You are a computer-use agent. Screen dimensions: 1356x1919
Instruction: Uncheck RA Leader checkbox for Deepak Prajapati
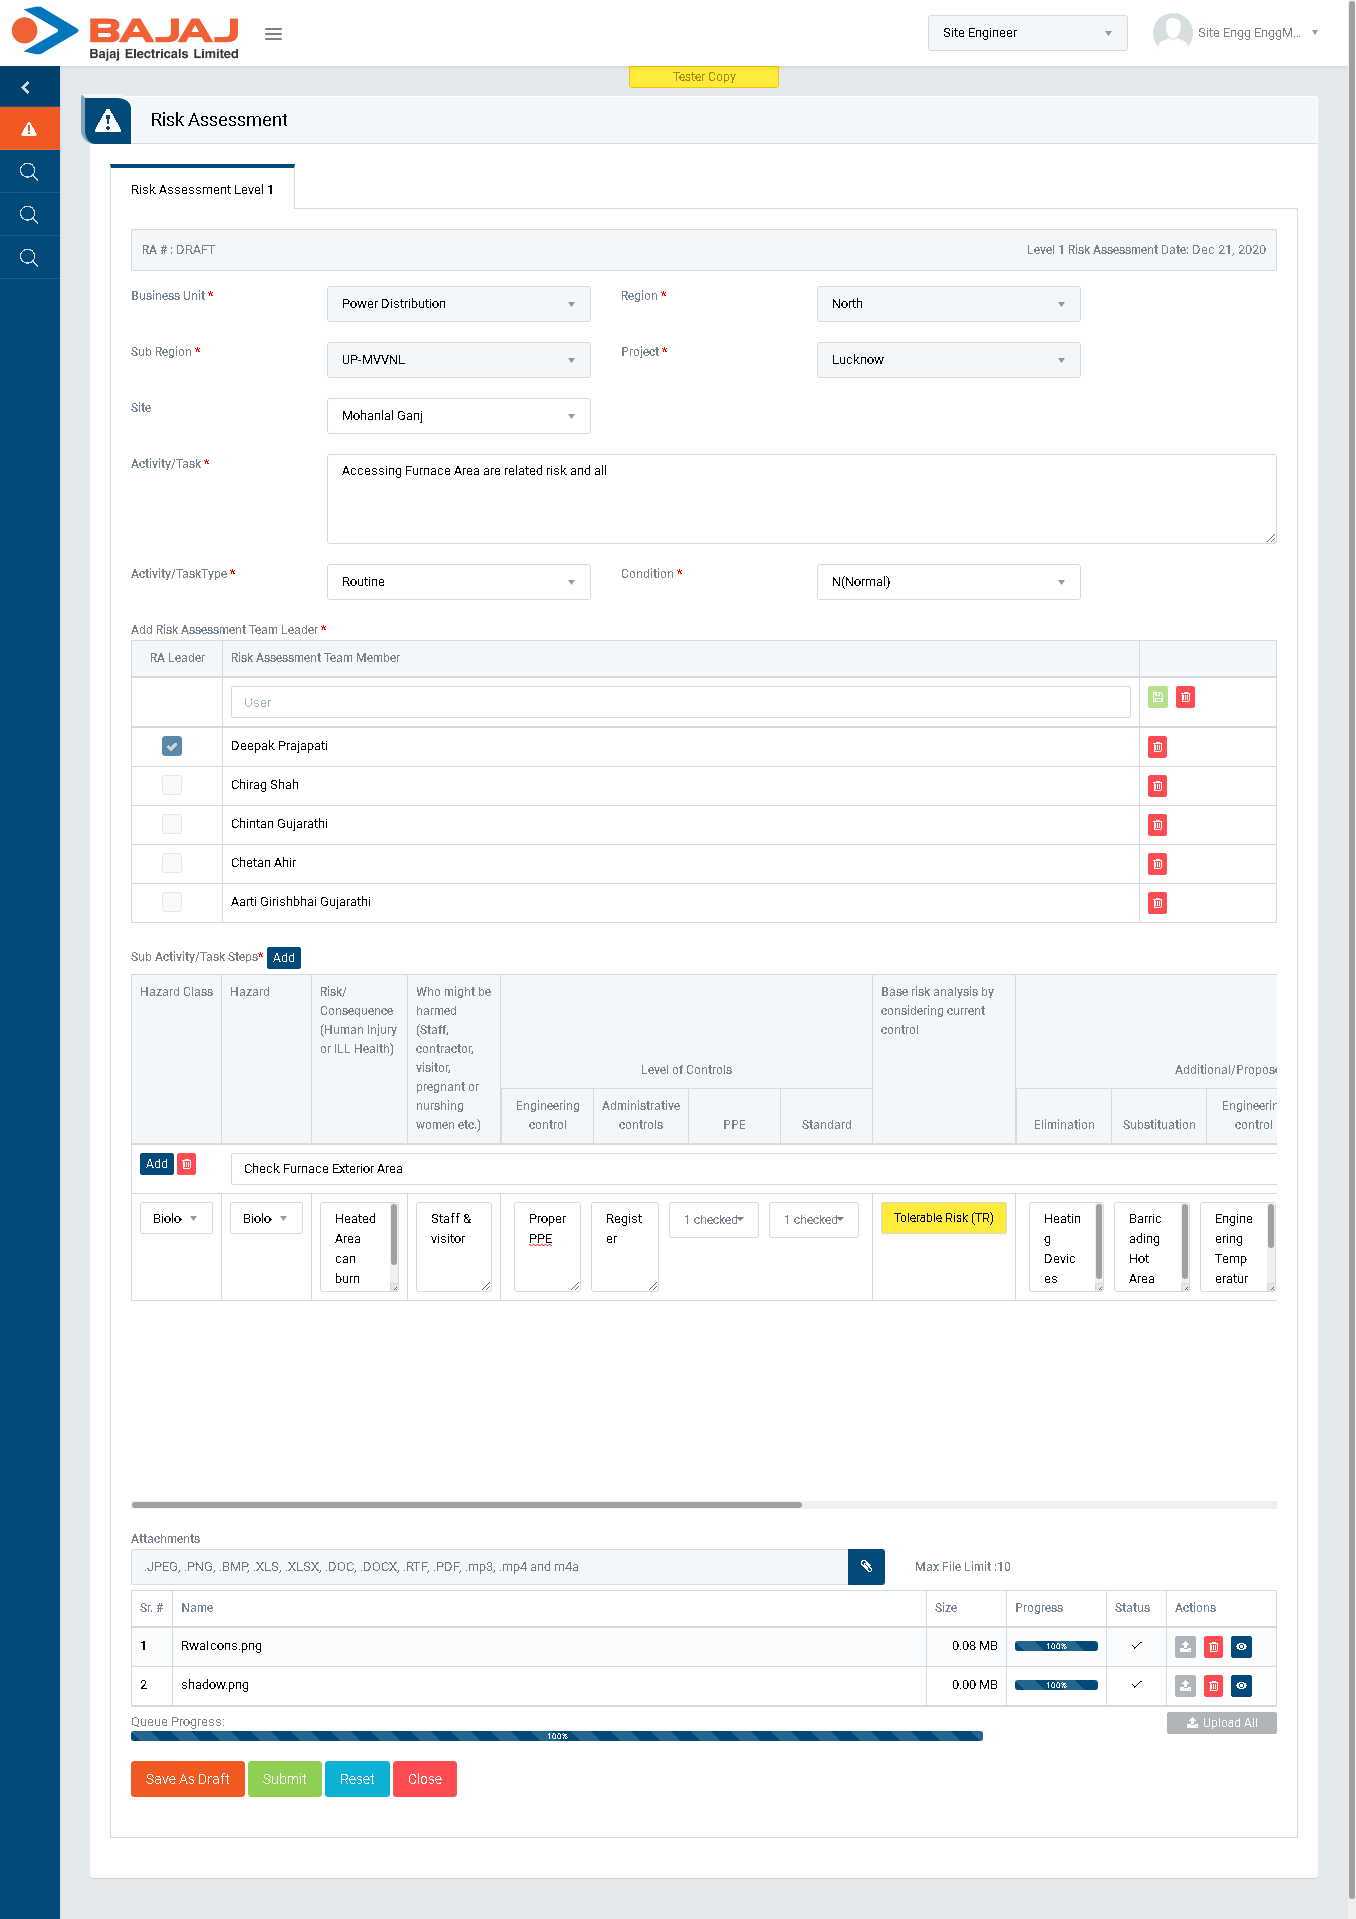click(172, 746)
